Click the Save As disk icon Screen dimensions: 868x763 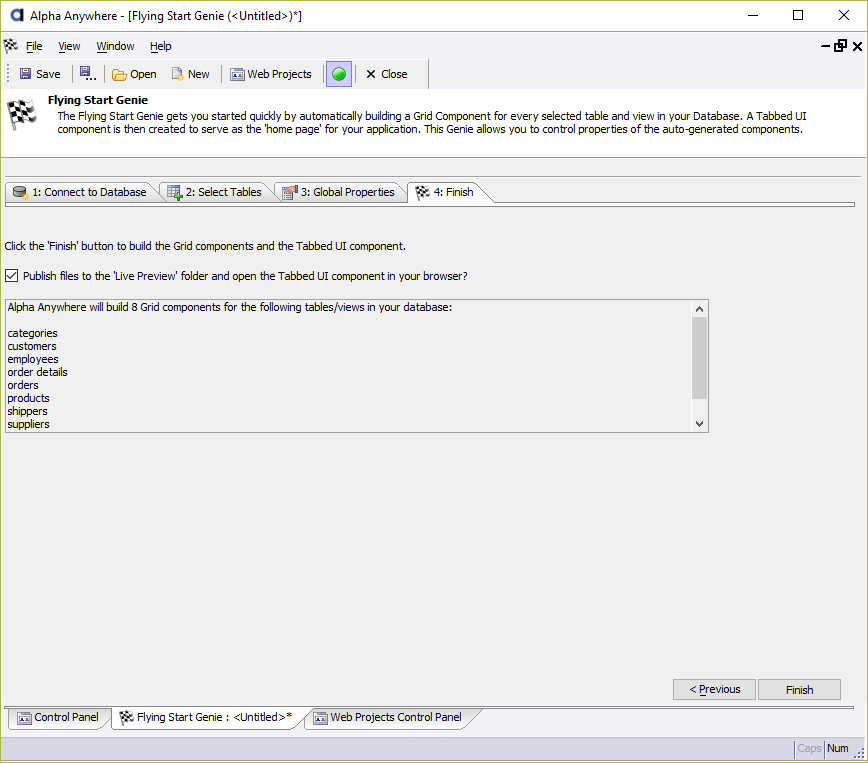pos(87,74)
